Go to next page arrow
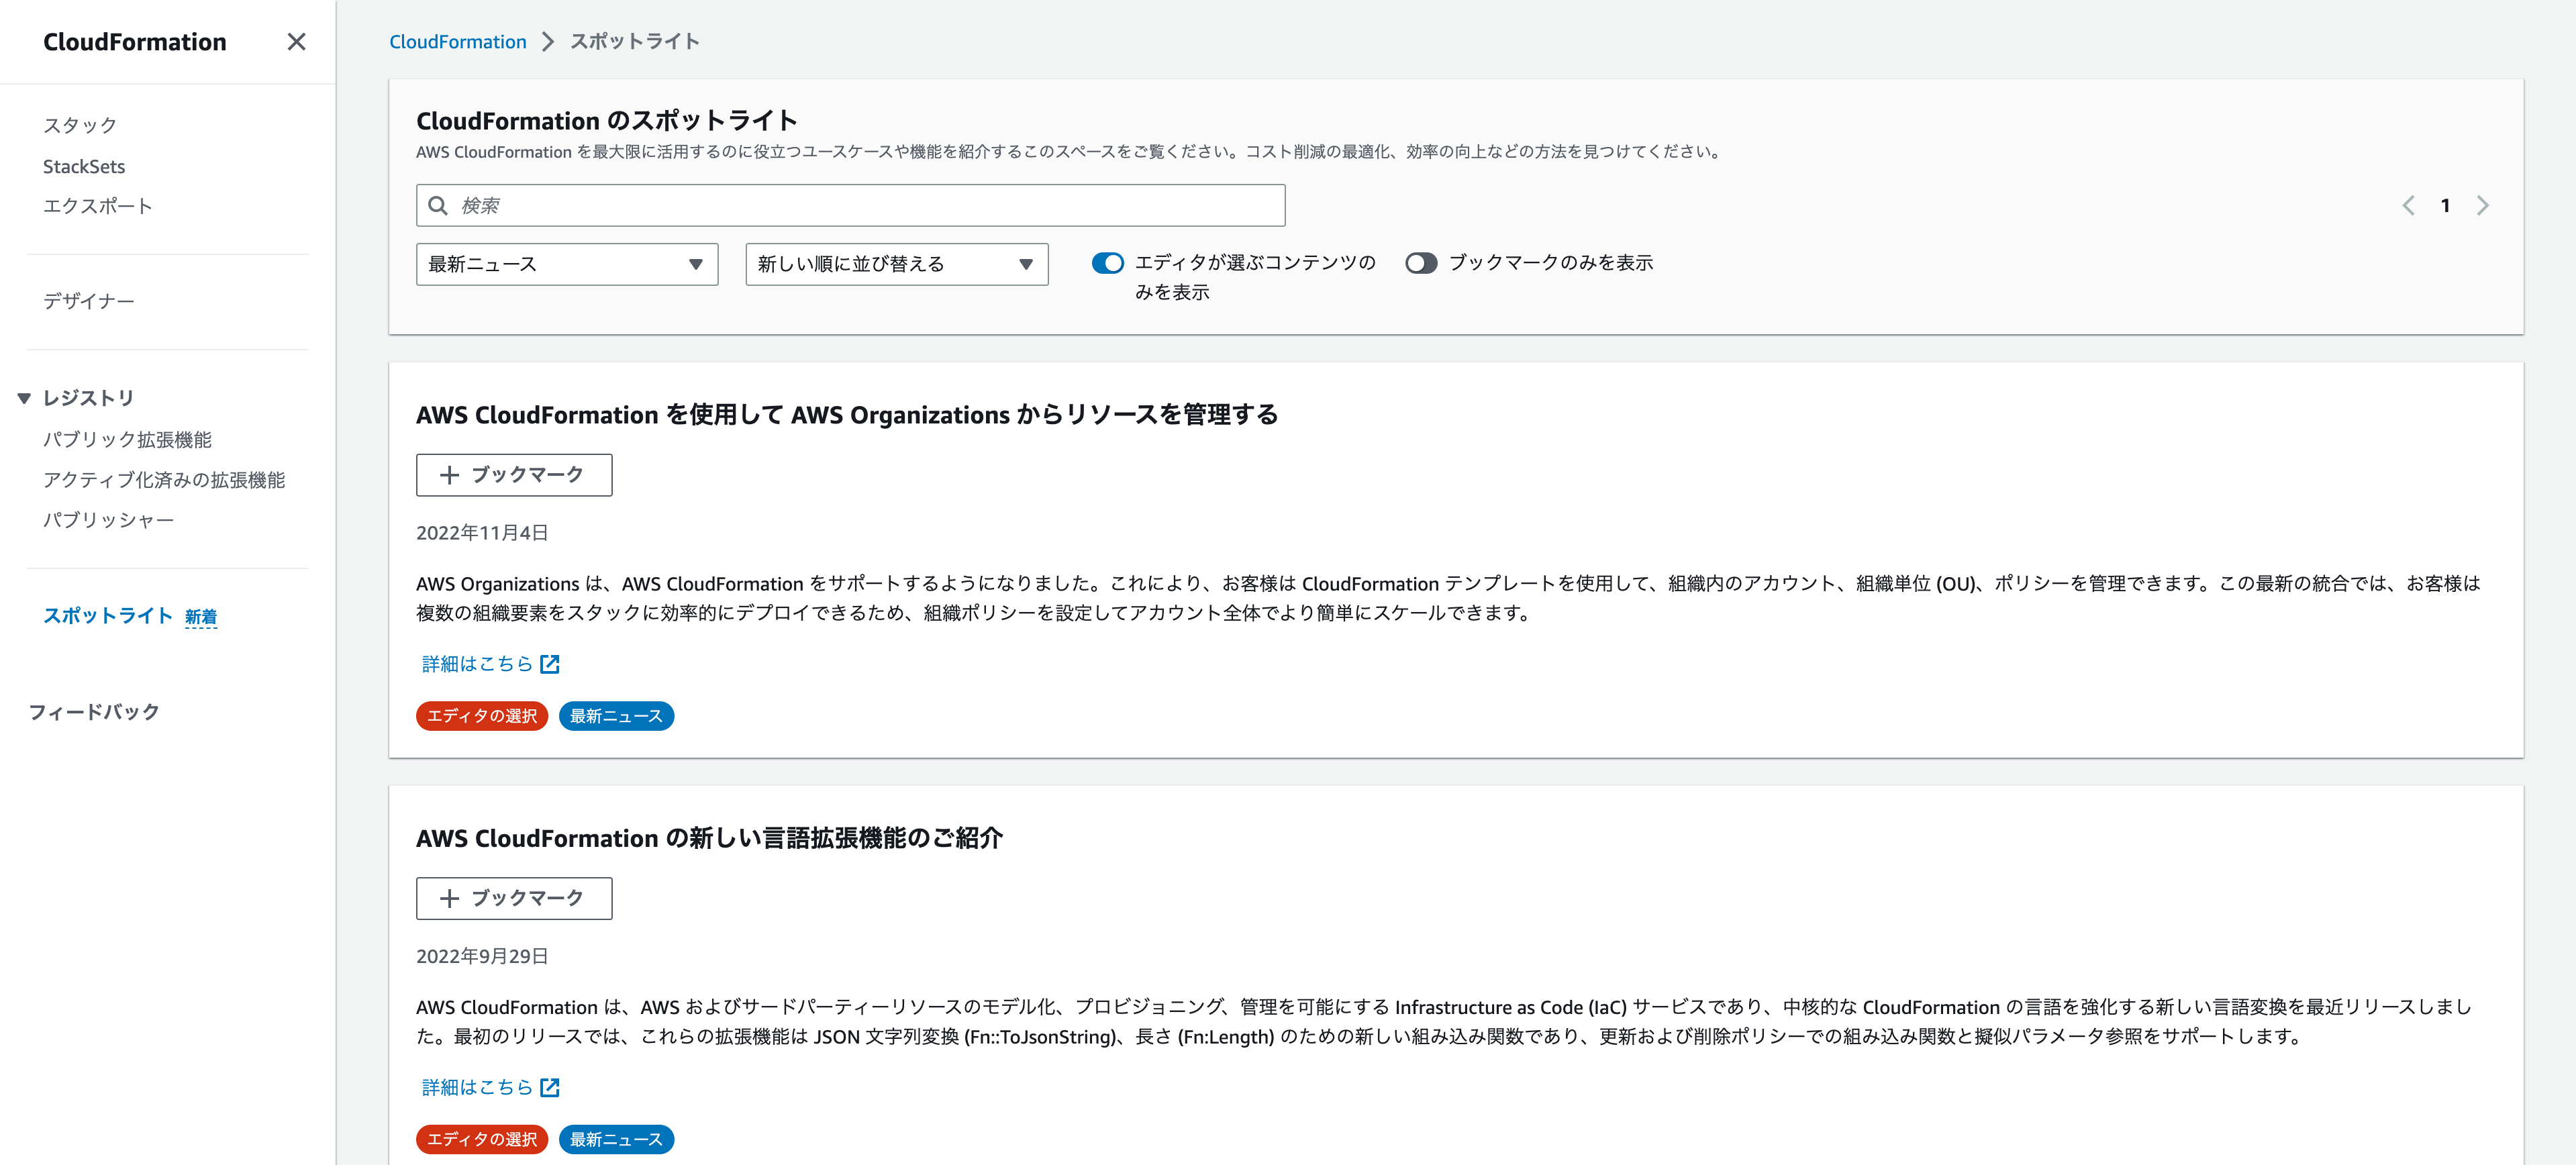 2482,206
